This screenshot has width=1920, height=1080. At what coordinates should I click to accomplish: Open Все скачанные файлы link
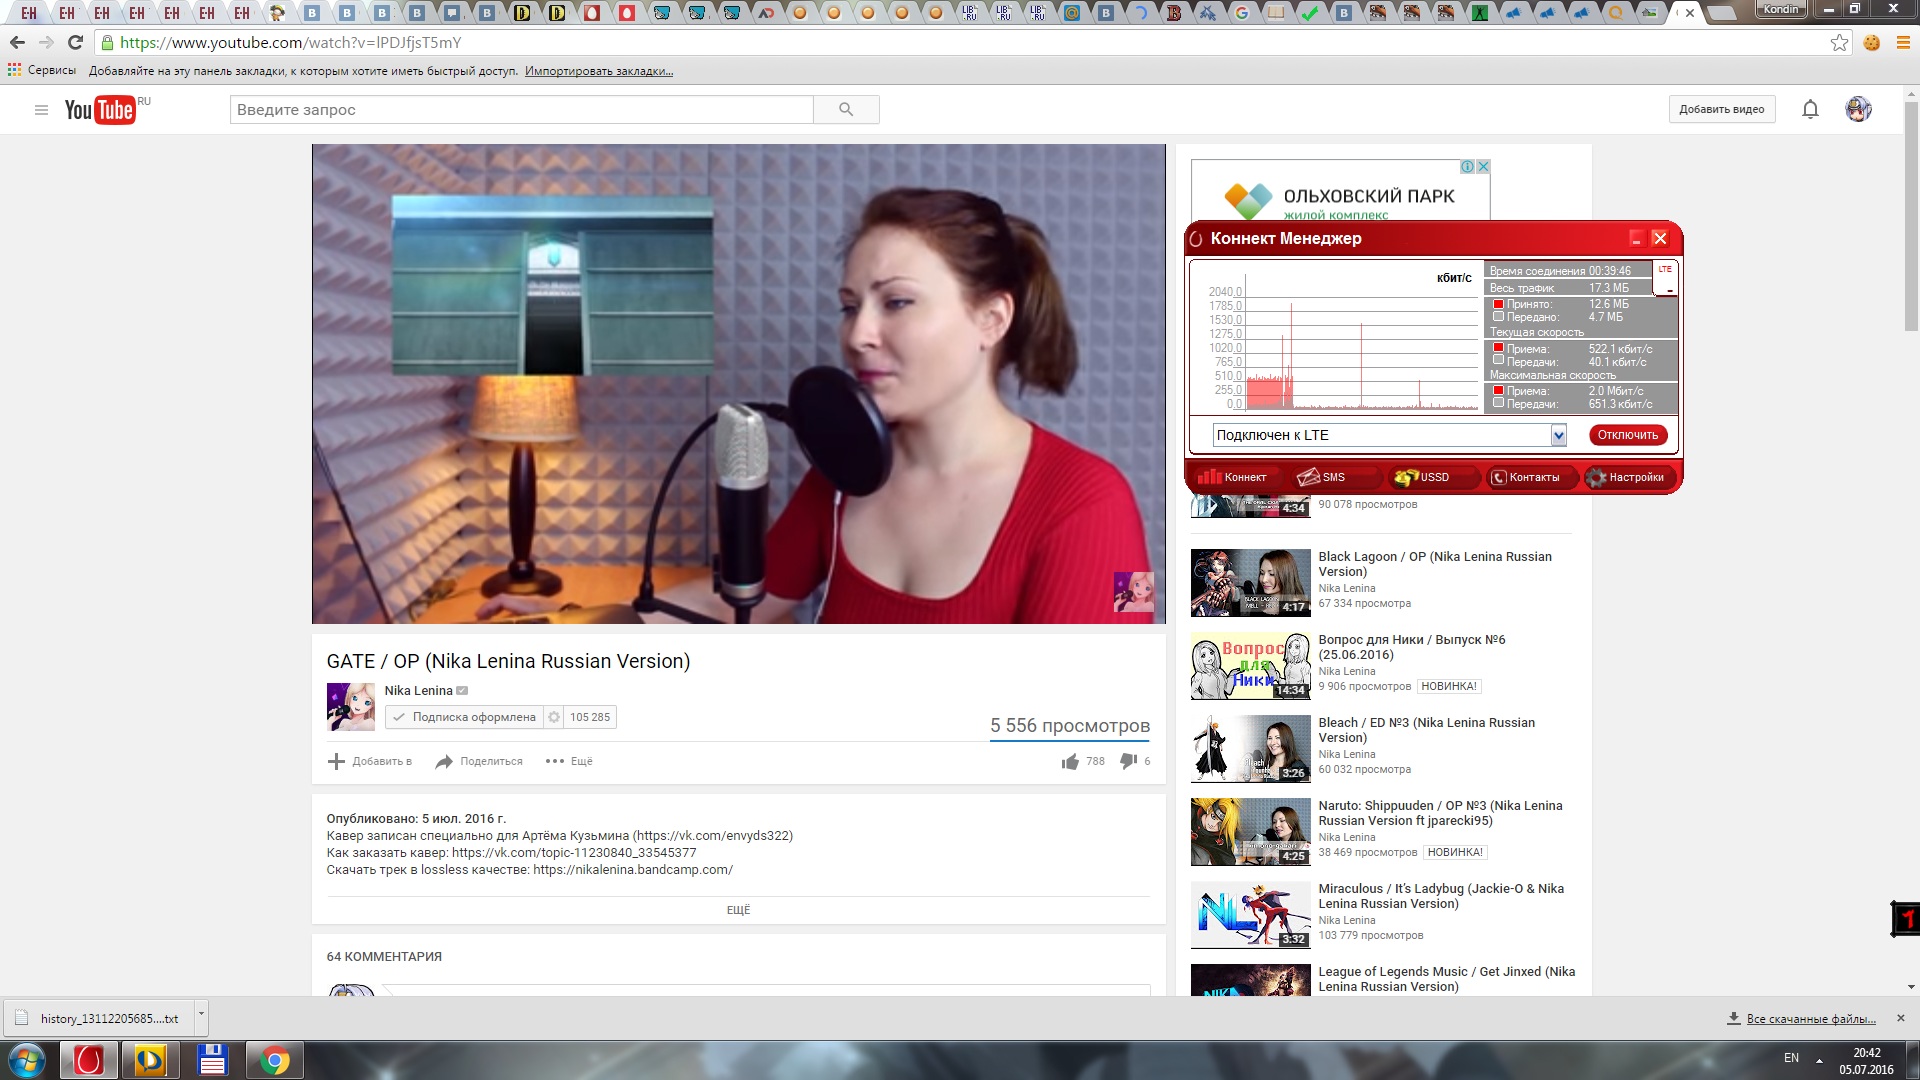(x=1811, y=1019)
